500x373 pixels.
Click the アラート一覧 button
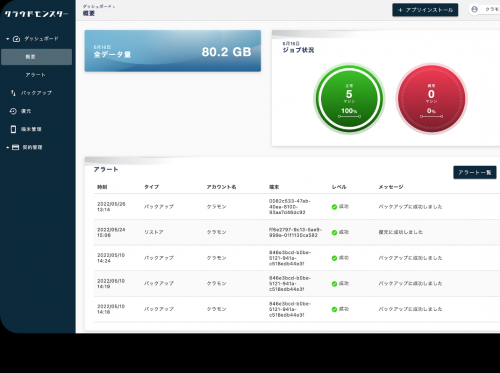coord(475,172)
